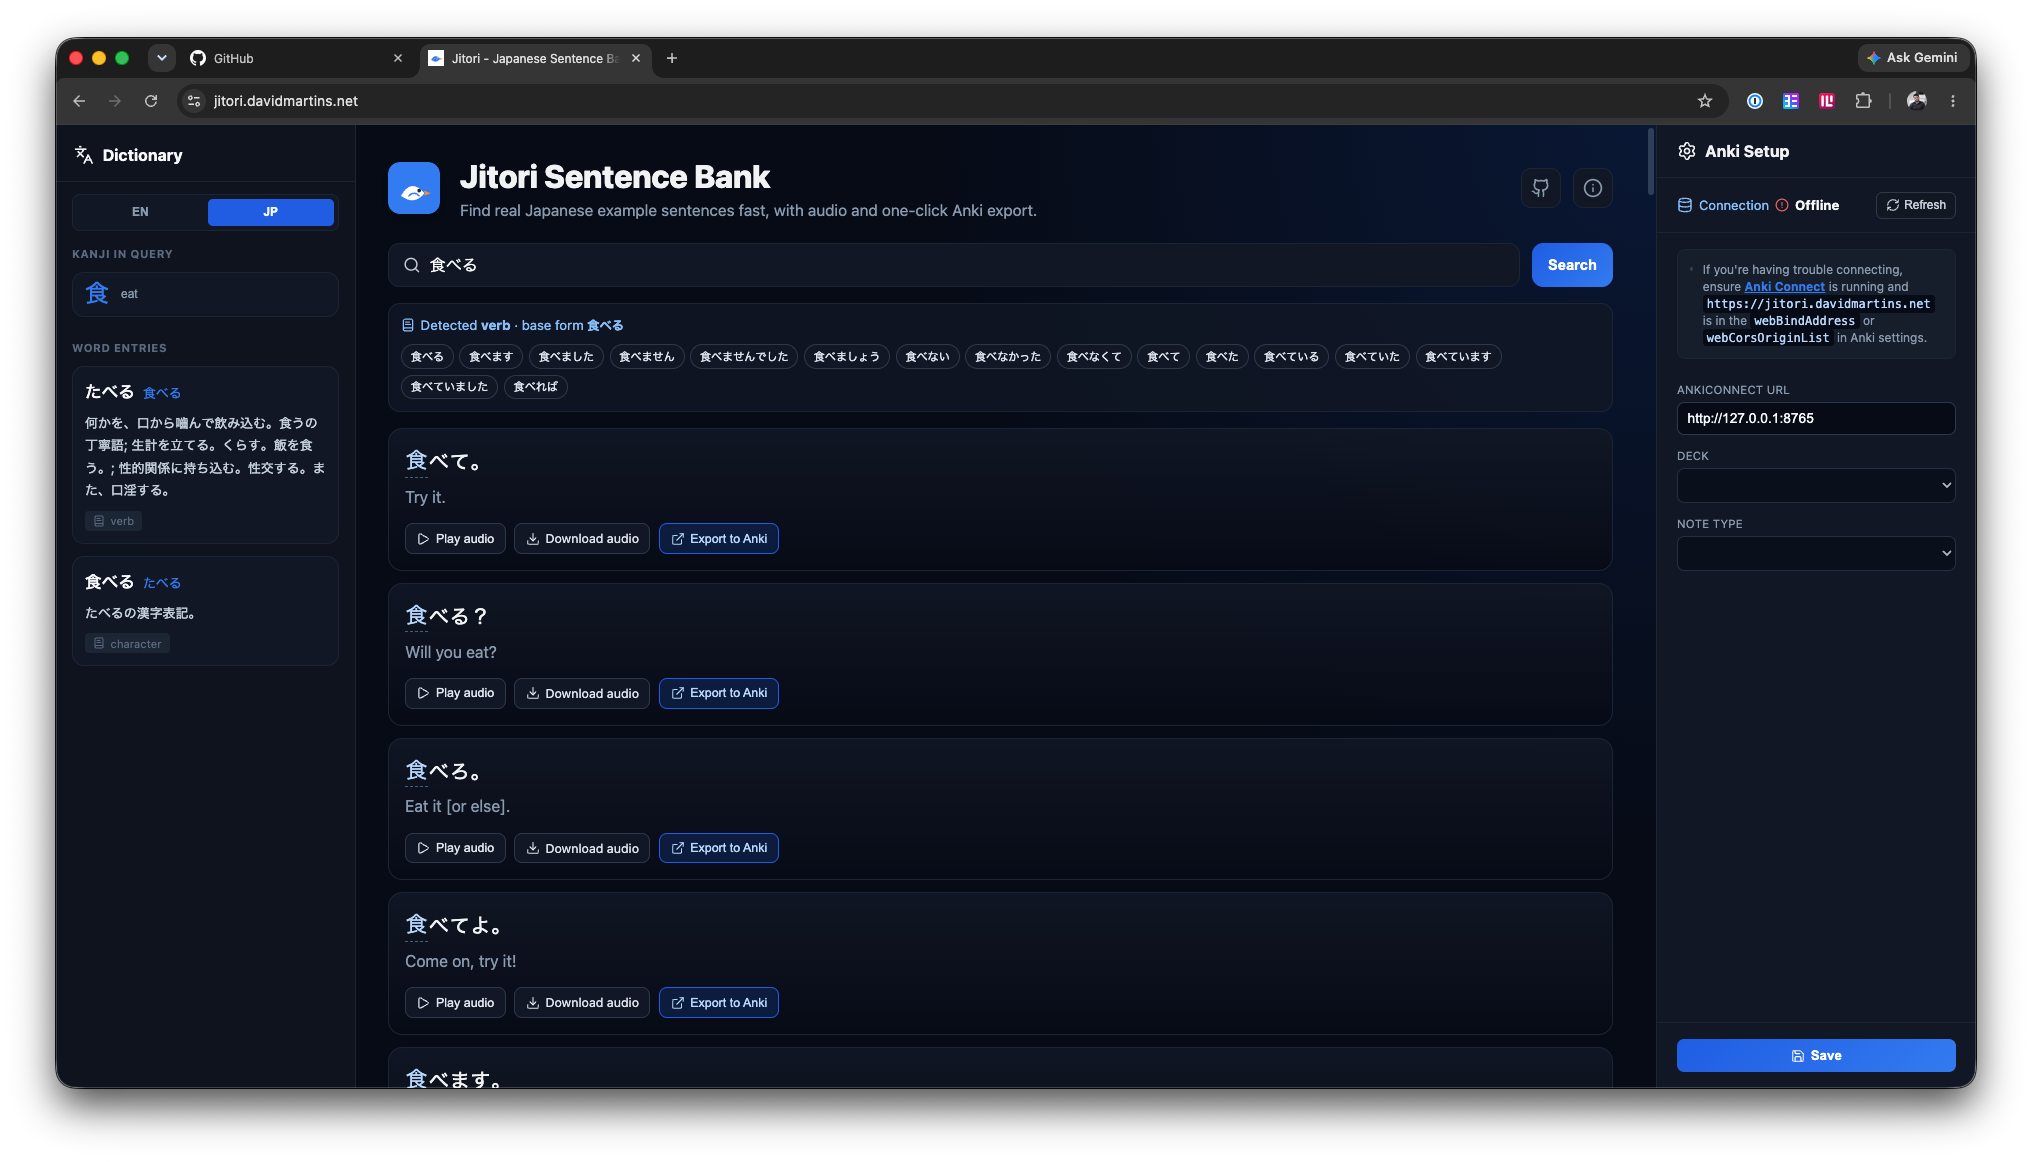Click the search magnifier icon
The height and width of the screenshot is (1162, 2032).
(x=411, y=265)
